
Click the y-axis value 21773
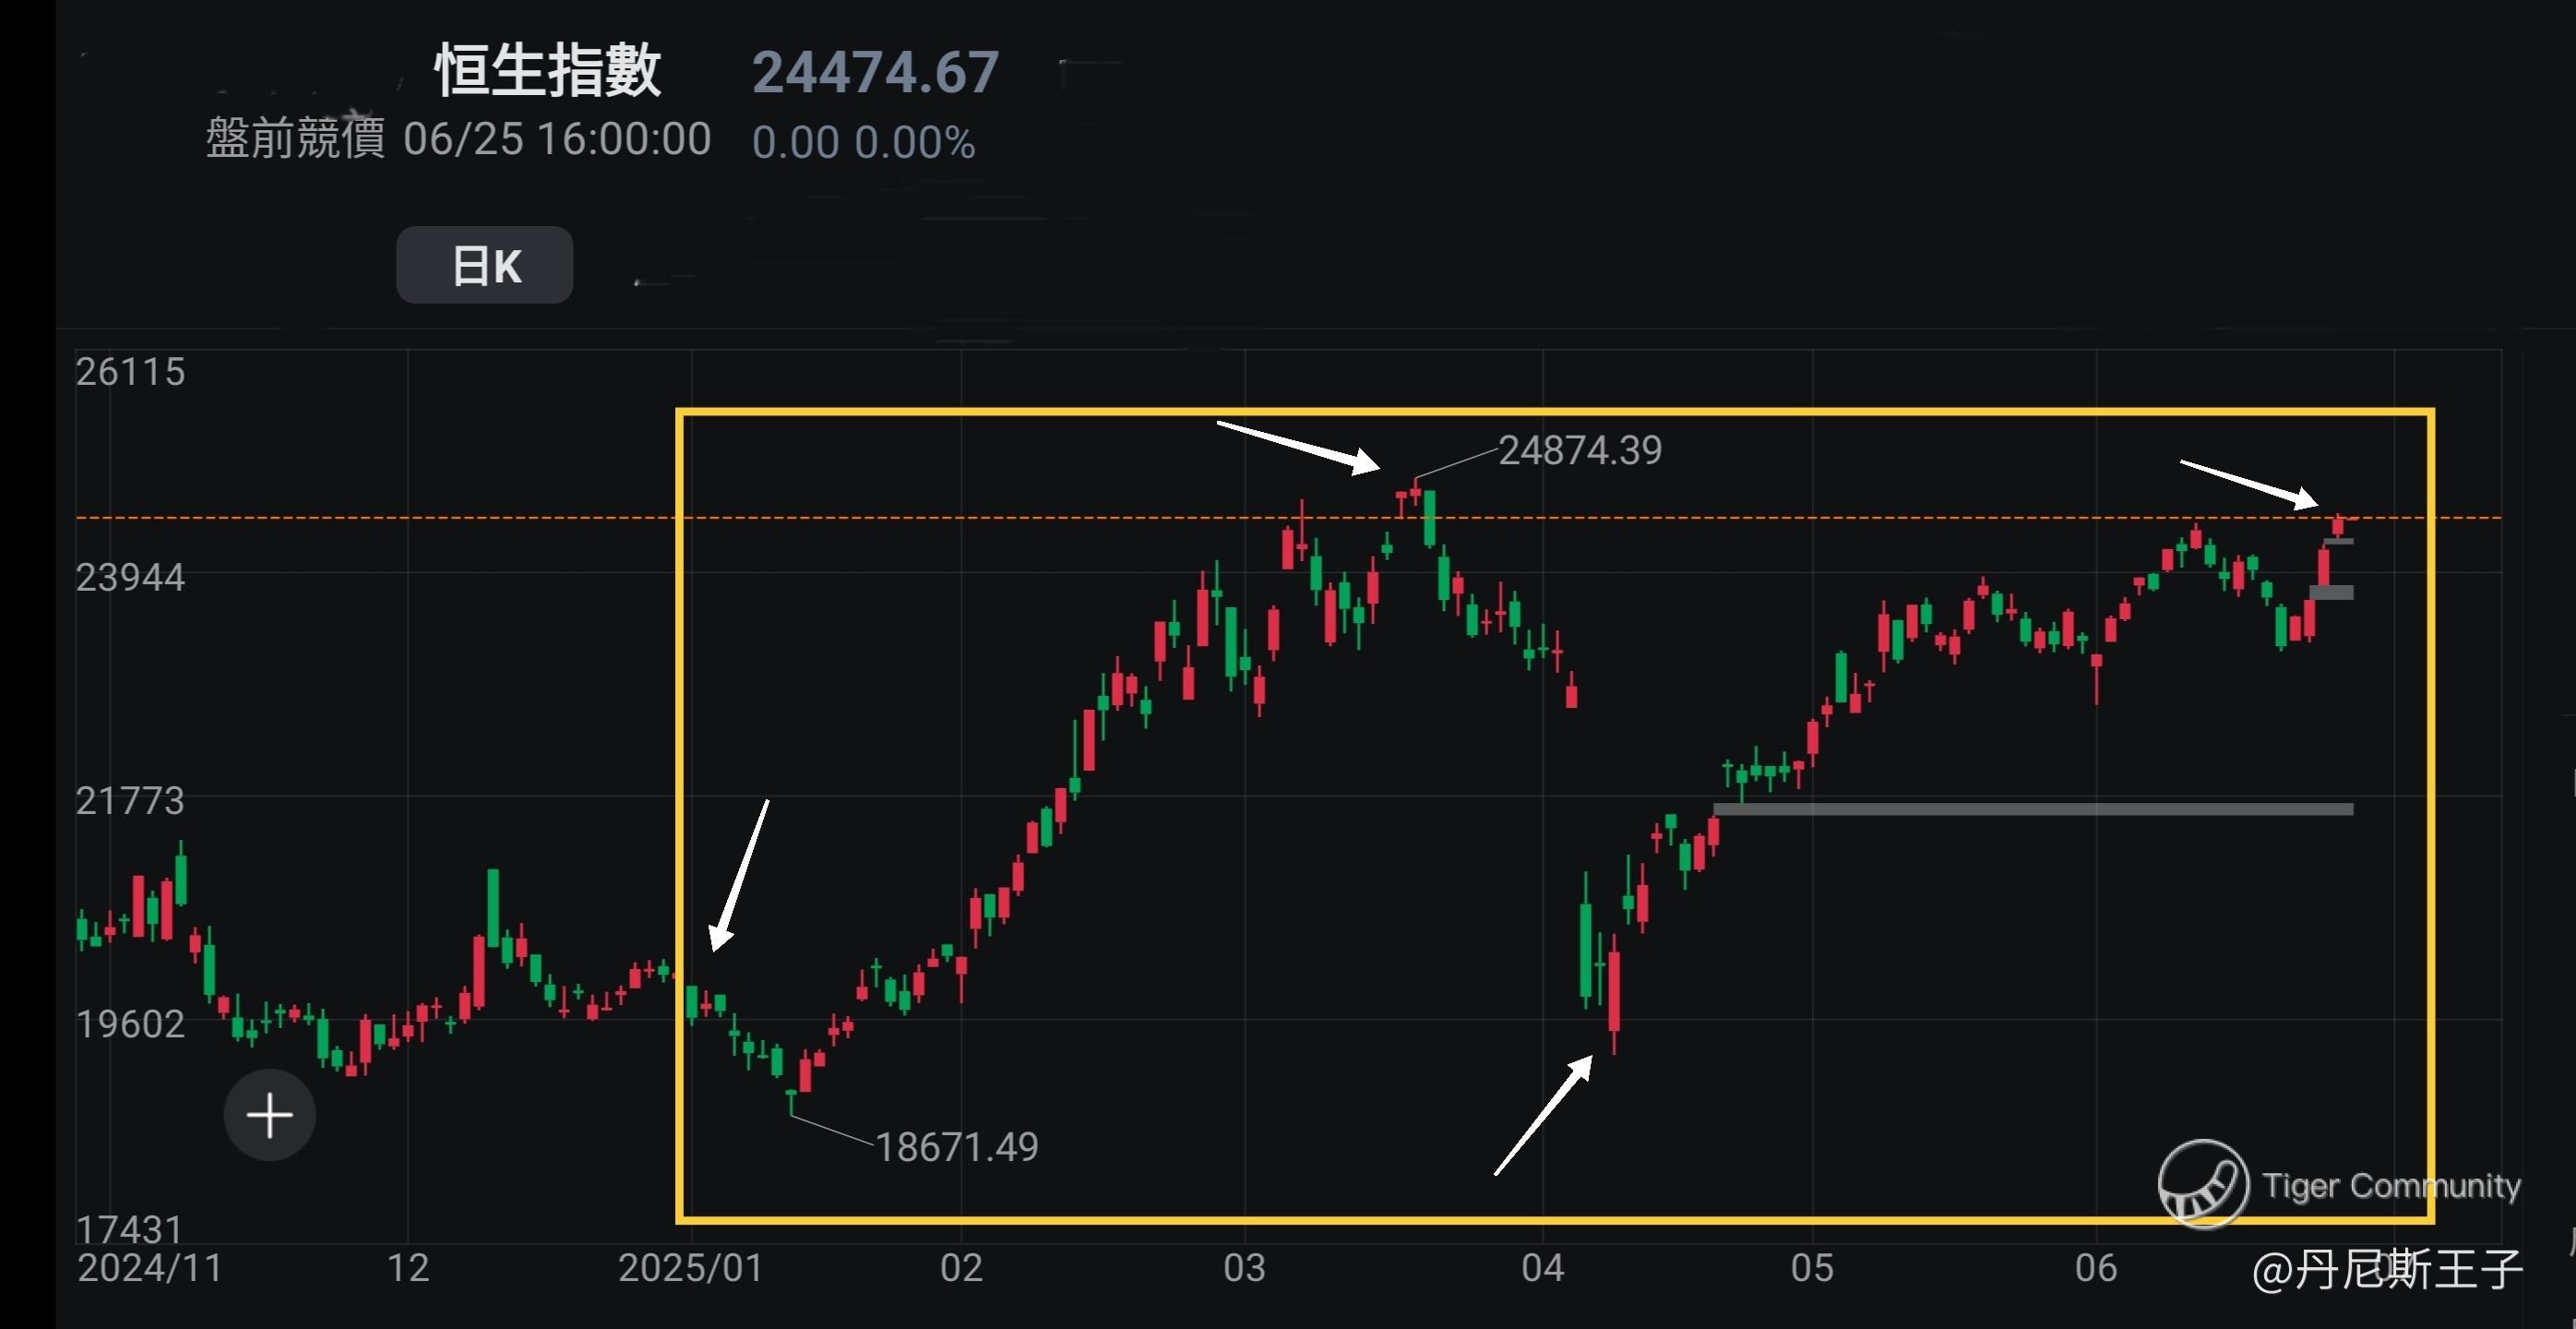tap(131, 801)
